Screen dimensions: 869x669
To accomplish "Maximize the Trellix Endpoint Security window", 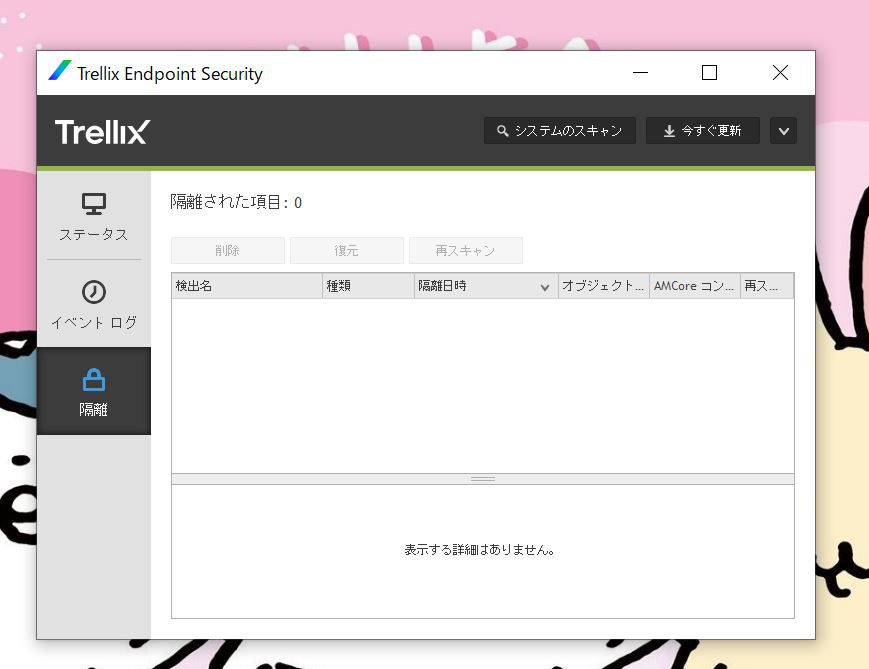I will coord(709,73).
